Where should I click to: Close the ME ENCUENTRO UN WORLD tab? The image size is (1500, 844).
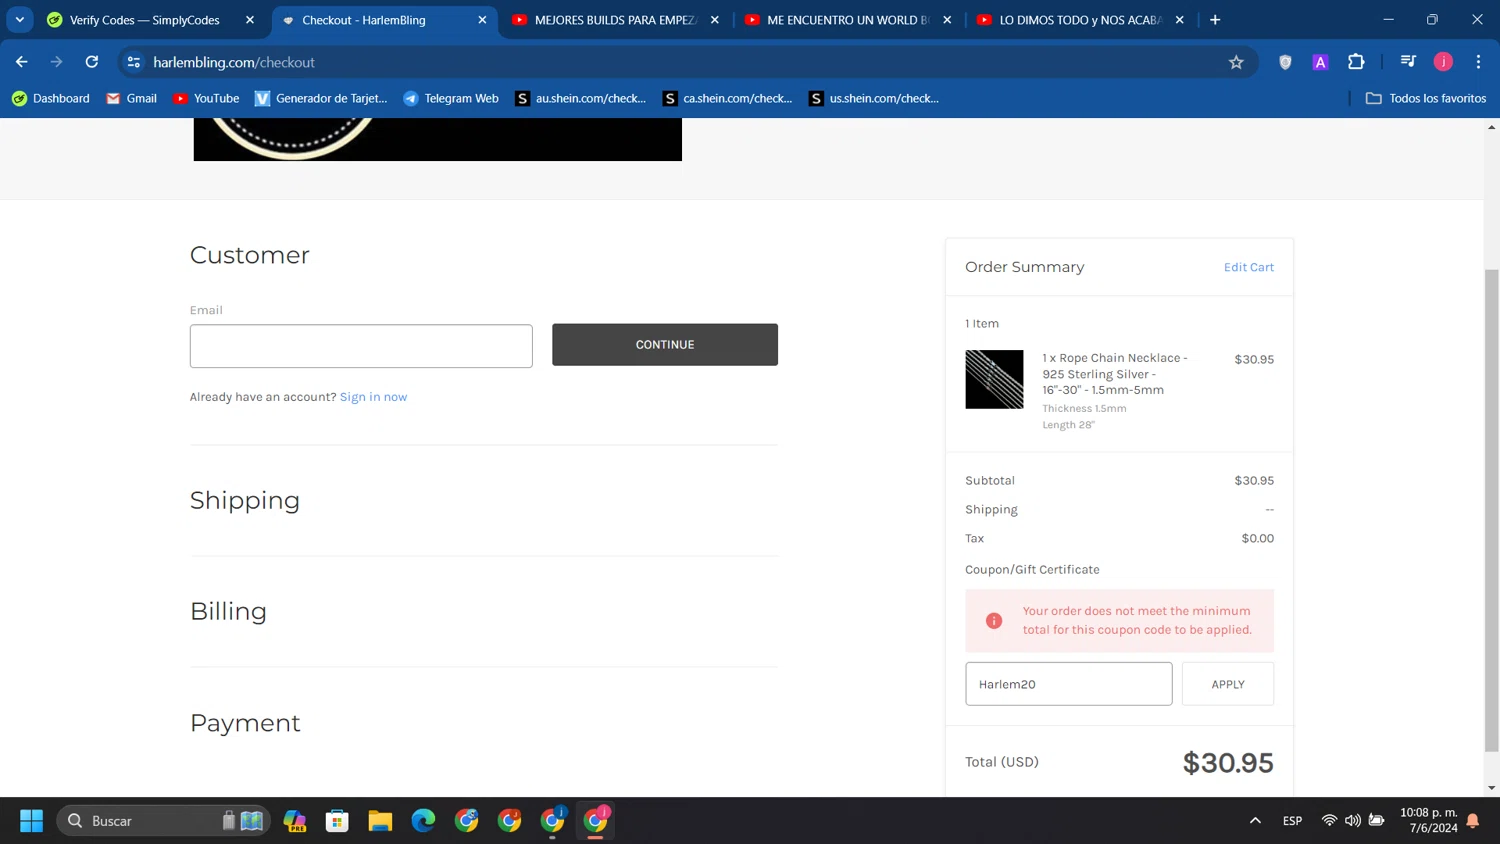pyautogui.click(x=947, y=20)
